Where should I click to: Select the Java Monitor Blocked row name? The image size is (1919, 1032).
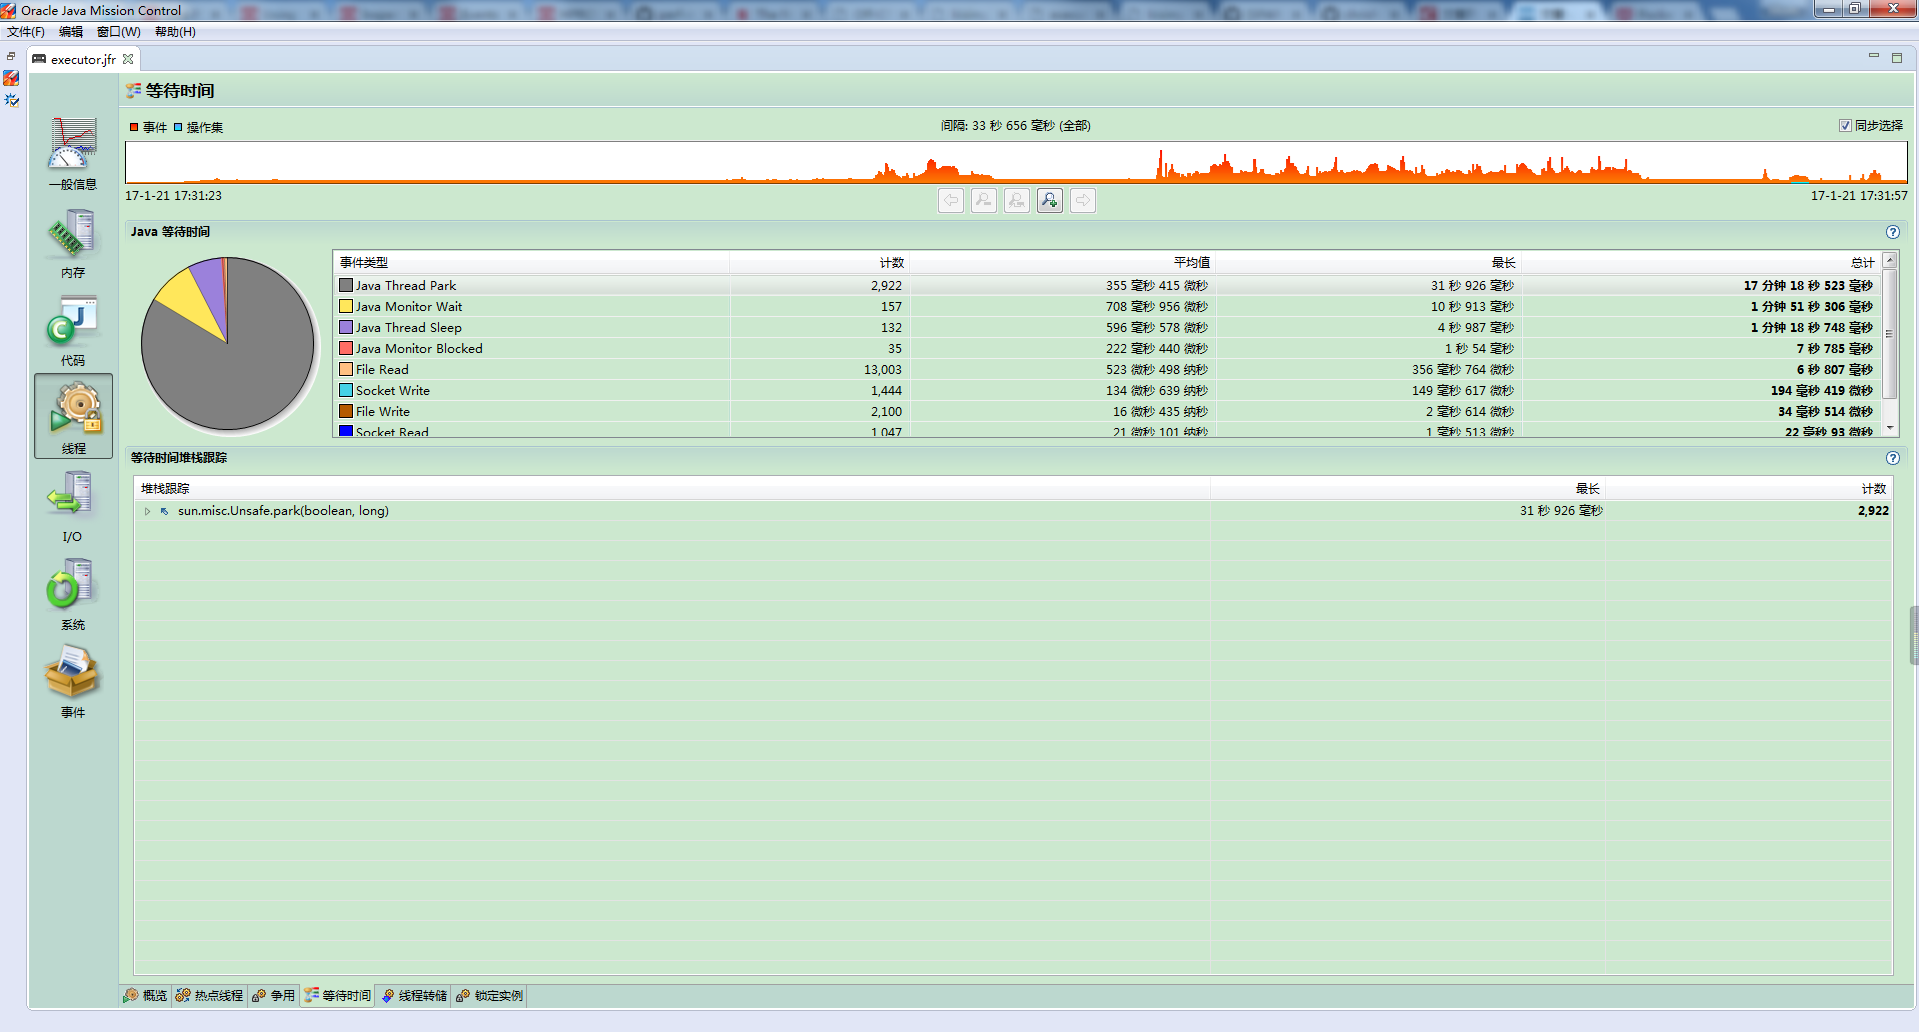pos(419,349)
